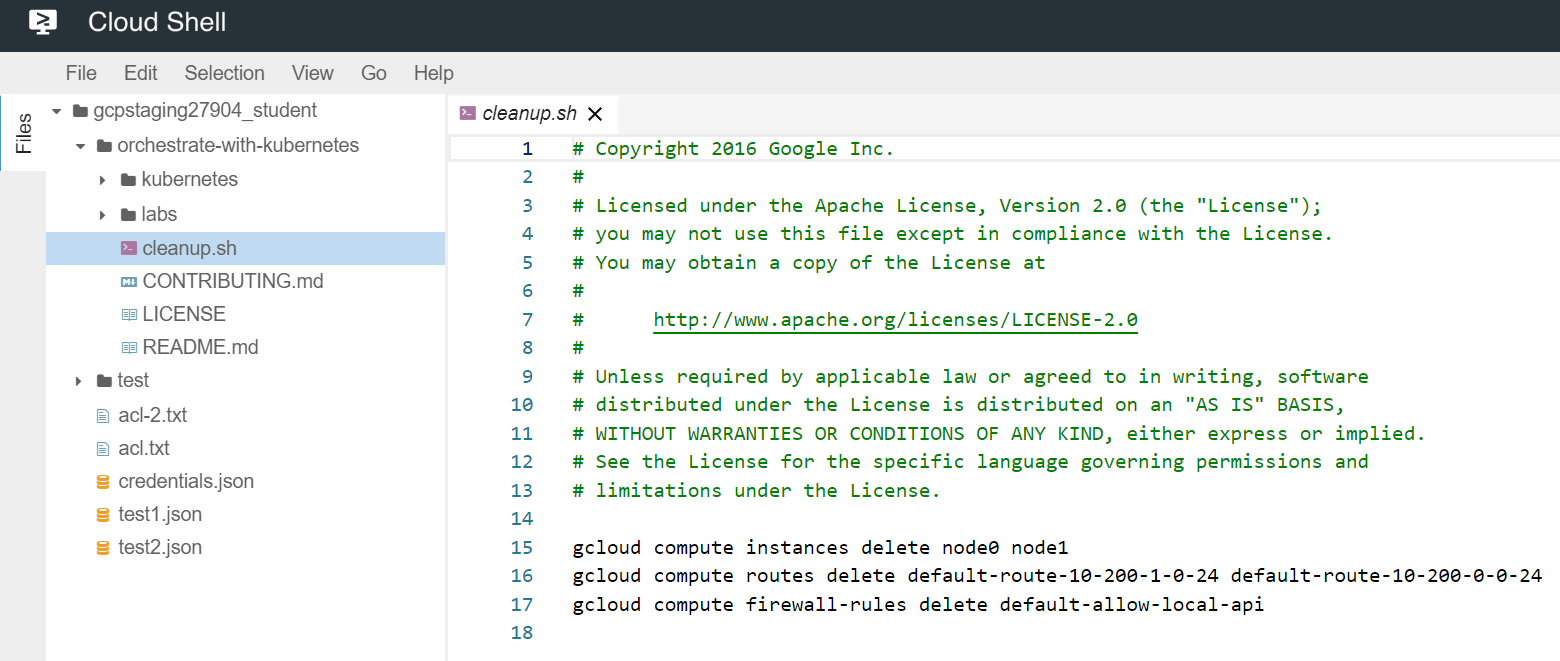Expand the kubernetes folder arrow
Screen dimensions: 1560x661
[102, 181]
